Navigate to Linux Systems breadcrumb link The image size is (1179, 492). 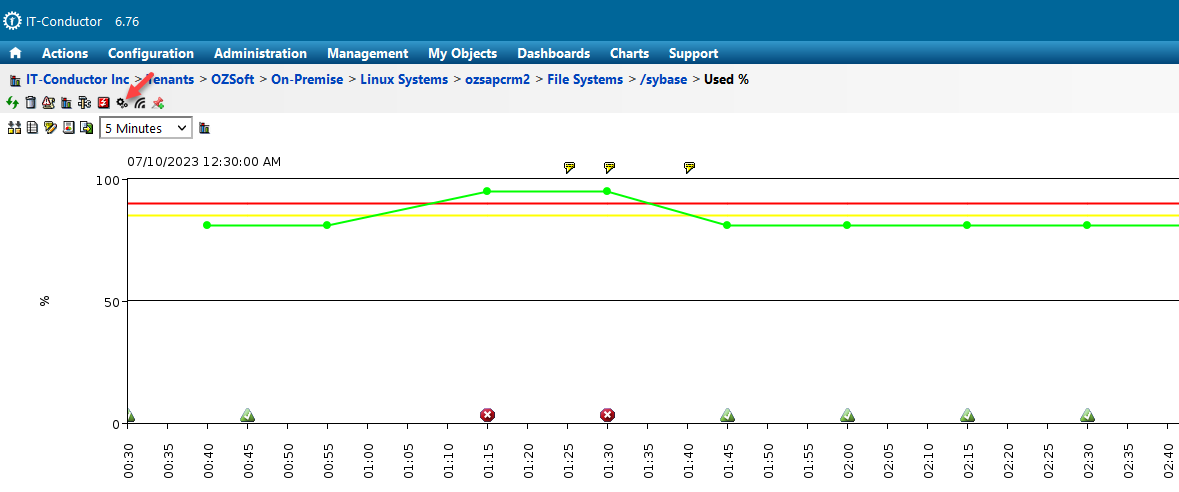404,79
